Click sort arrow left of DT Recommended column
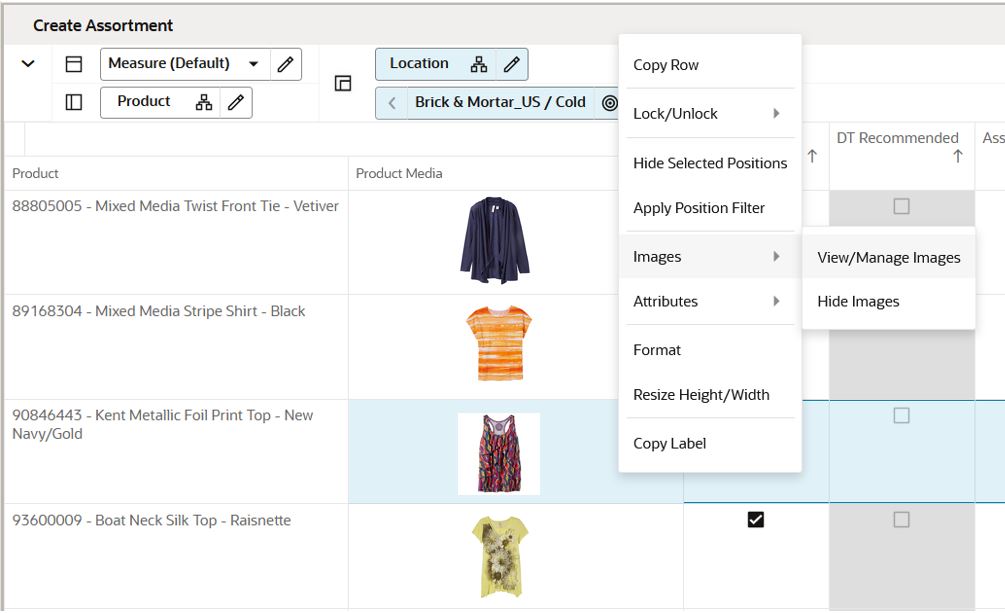The height and width of the screenshot is (613, 1005). coord(812,156)
